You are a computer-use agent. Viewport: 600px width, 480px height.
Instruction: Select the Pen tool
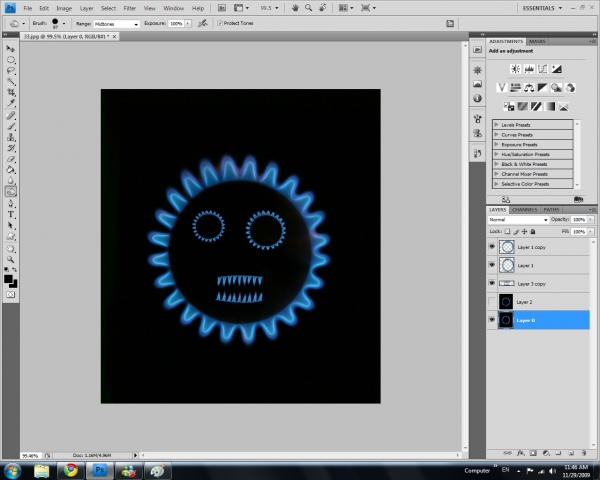pos(11,204)
